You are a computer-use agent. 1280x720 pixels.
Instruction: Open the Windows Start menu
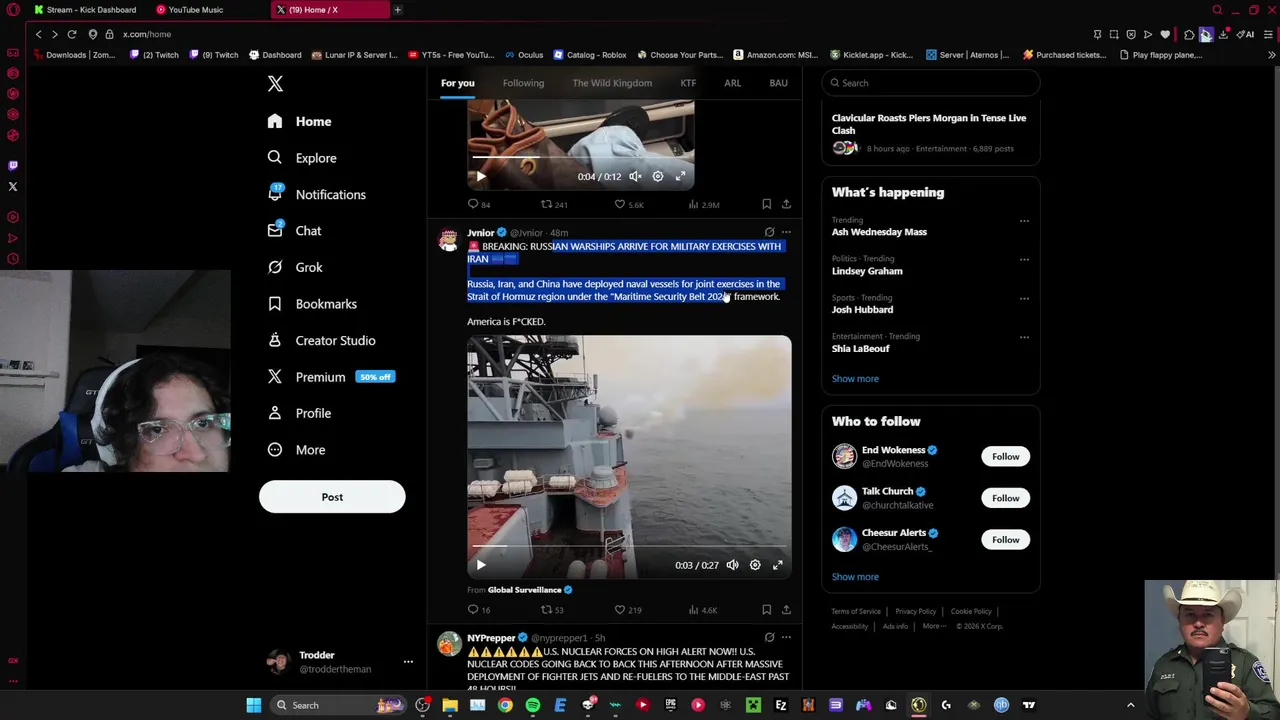(x=254, y=705)
